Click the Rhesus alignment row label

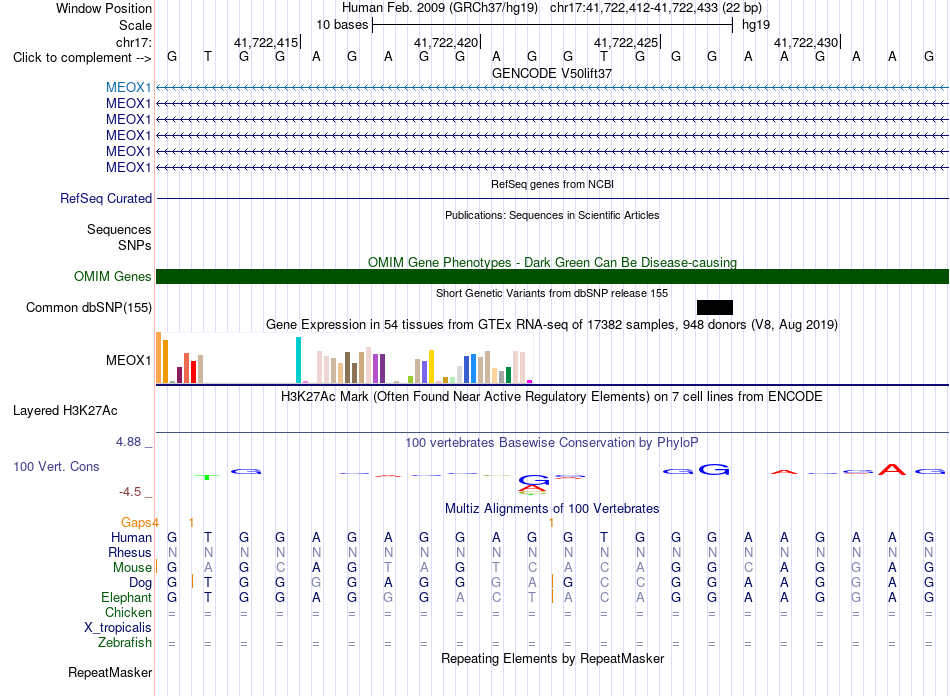click(x=130, y=552)
